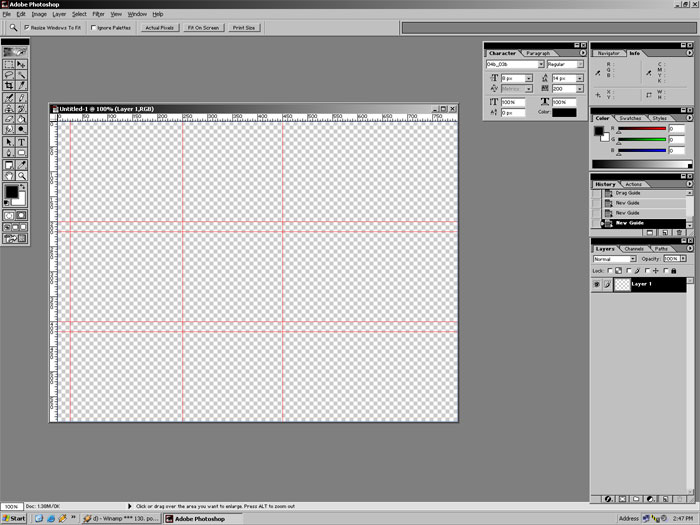Click the Actual Pixels button
The height and width of the screenshot is (525, 700).
159,28
